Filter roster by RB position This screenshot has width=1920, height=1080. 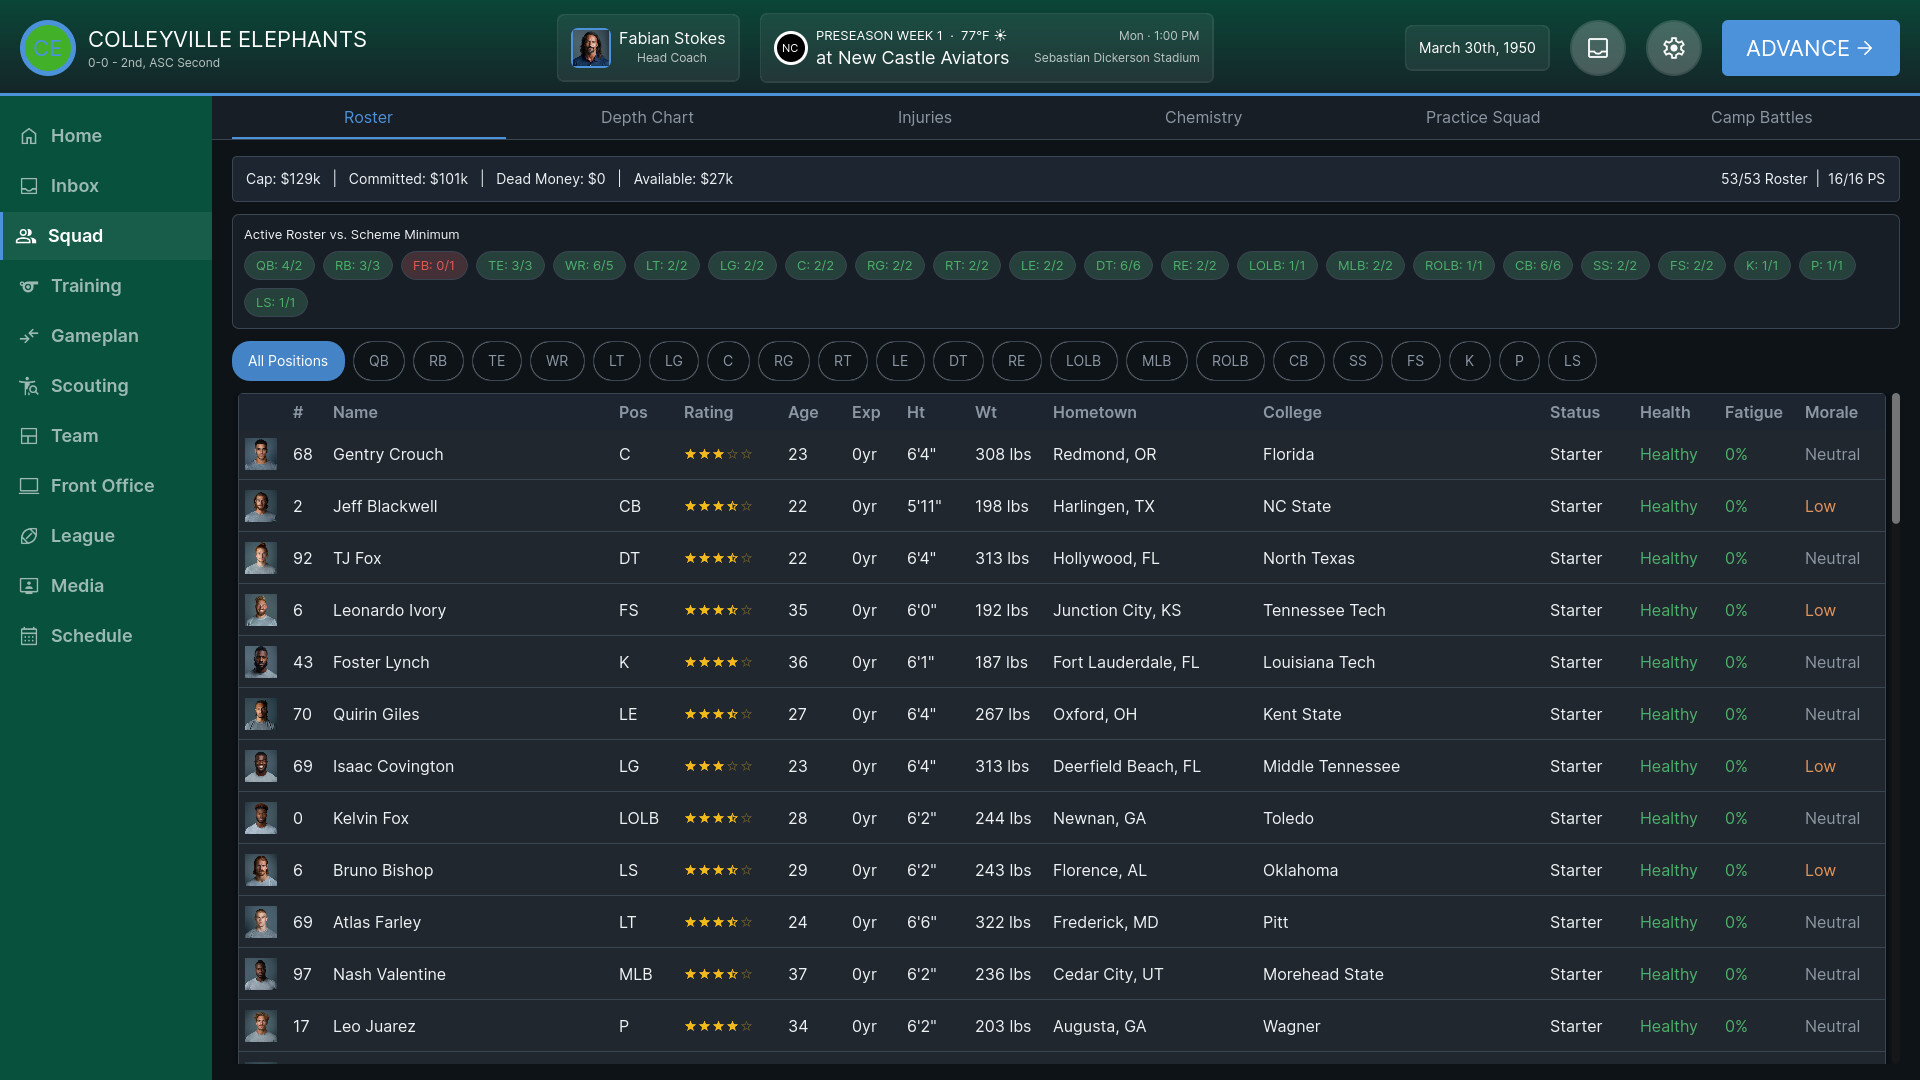pos(438,361)
